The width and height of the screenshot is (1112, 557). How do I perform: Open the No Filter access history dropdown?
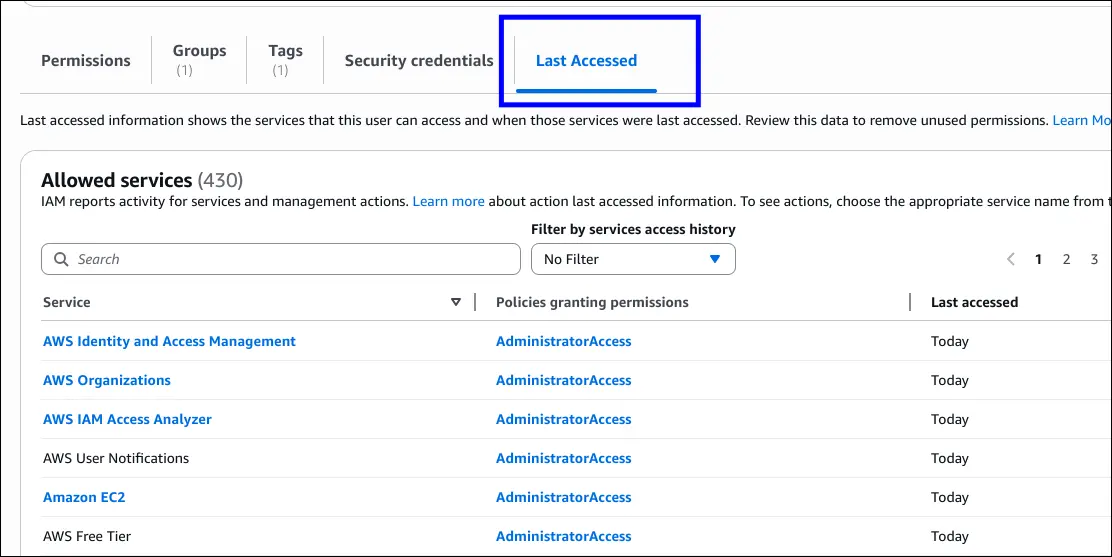point(633,259)
